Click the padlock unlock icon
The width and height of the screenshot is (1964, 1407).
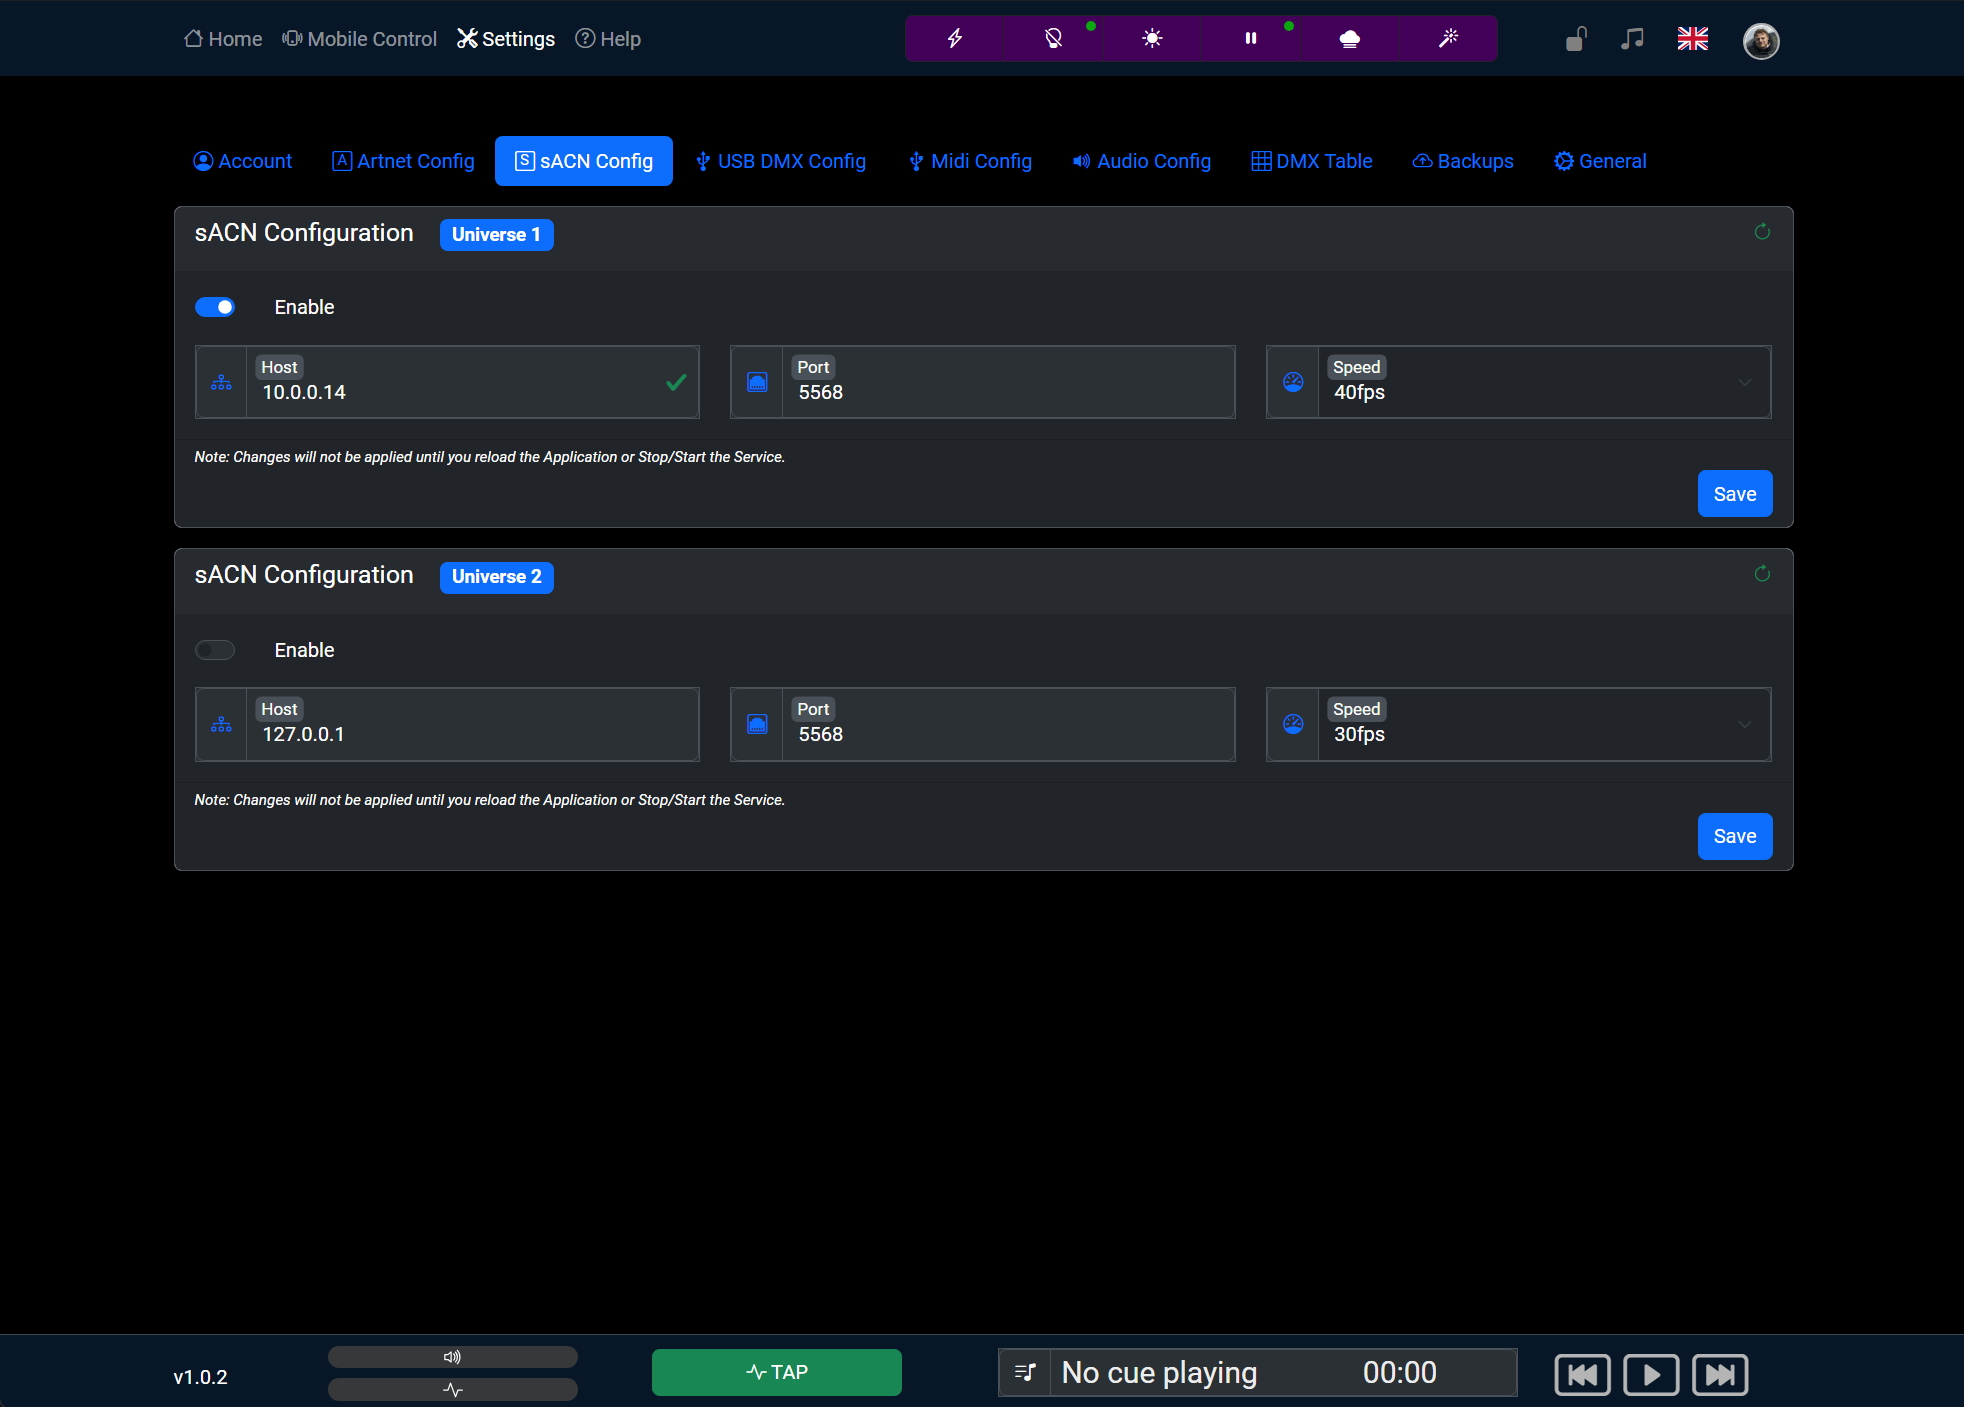point(1574,38)
